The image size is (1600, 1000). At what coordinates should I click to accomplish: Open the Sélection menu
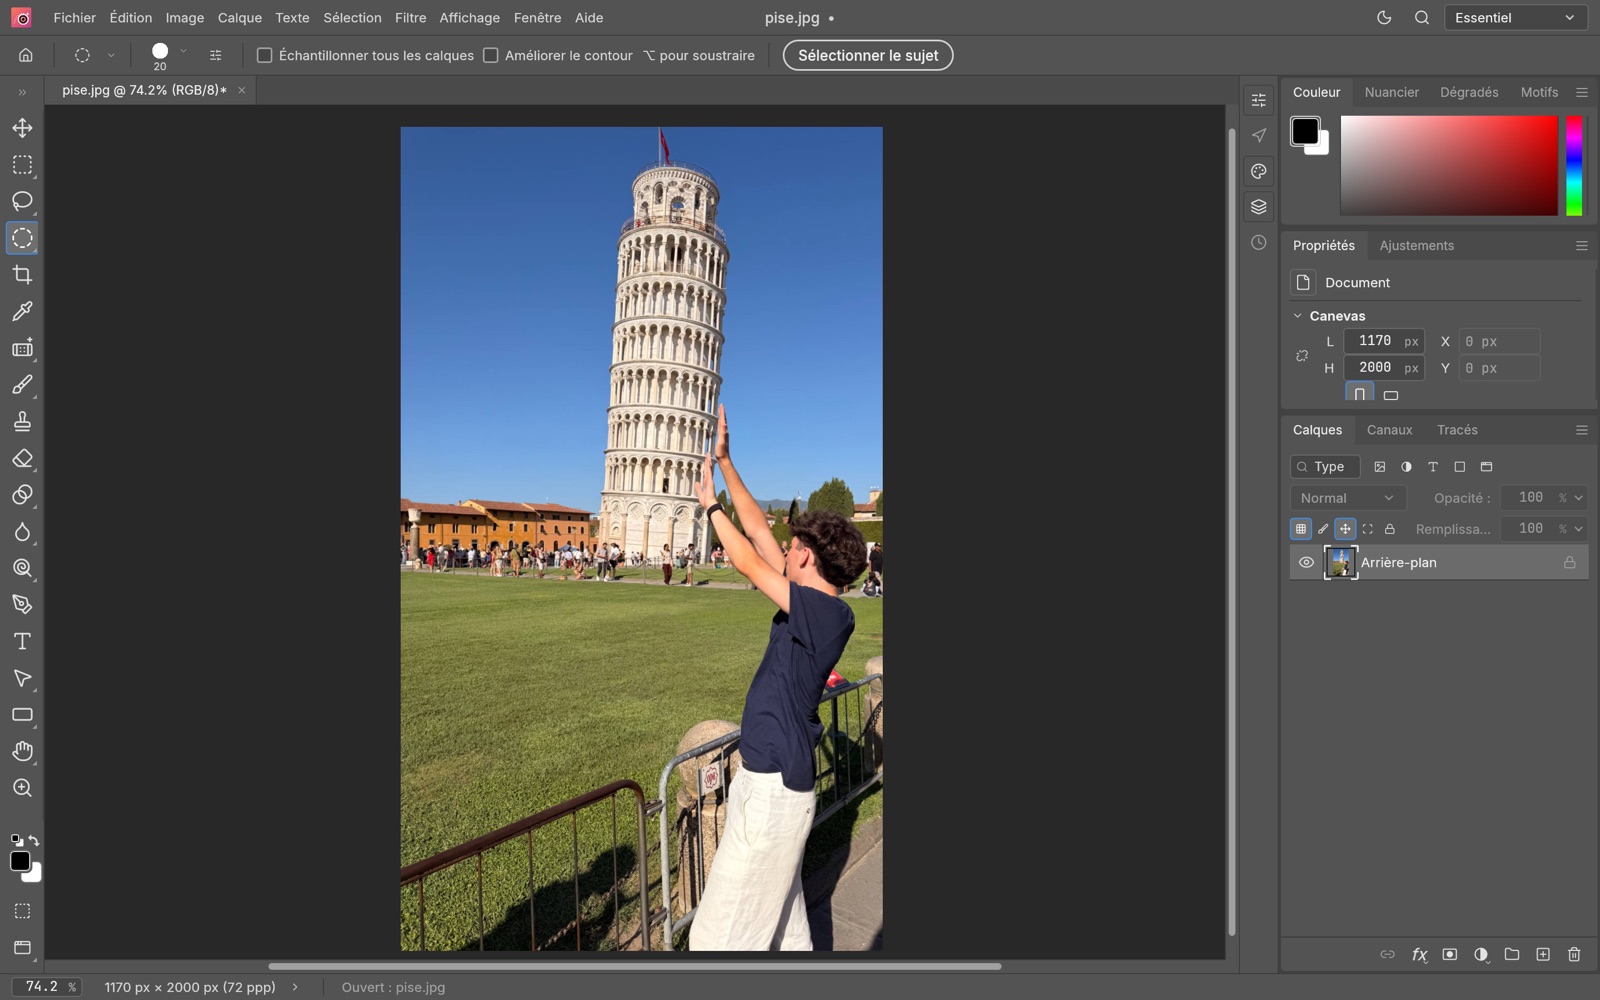(x=352, y=18)
